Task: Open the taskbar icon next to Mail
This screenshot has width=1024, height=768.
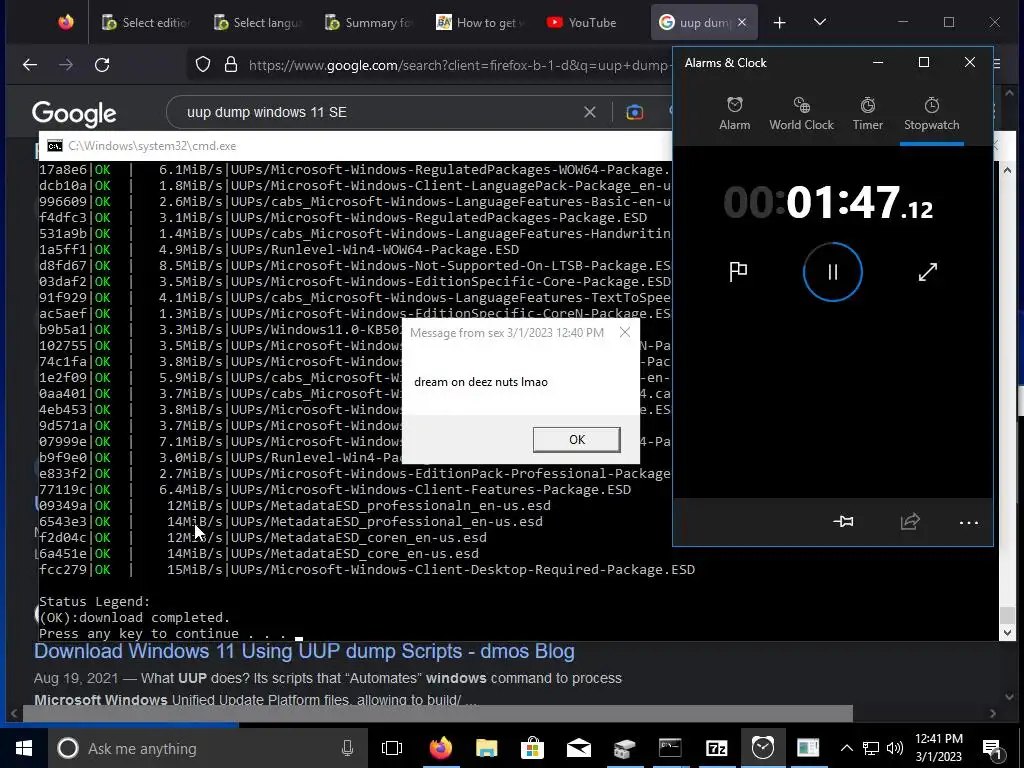Action: point(624,748)
